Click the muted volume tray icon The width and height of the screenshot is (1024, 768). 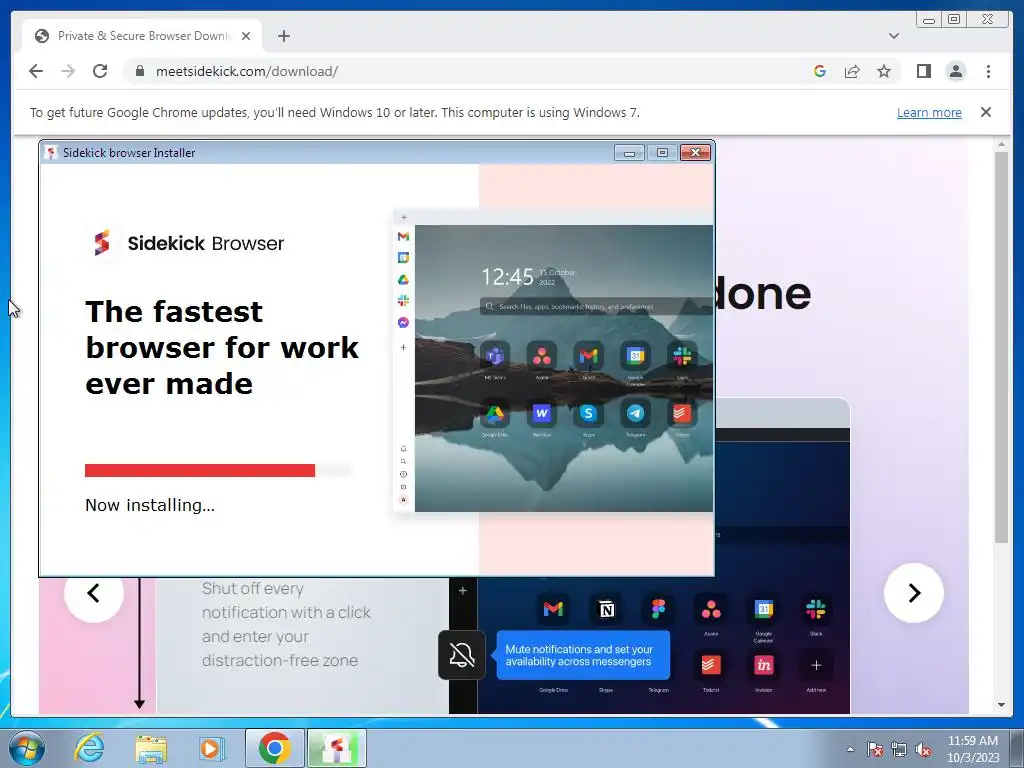tap(923, 749)
